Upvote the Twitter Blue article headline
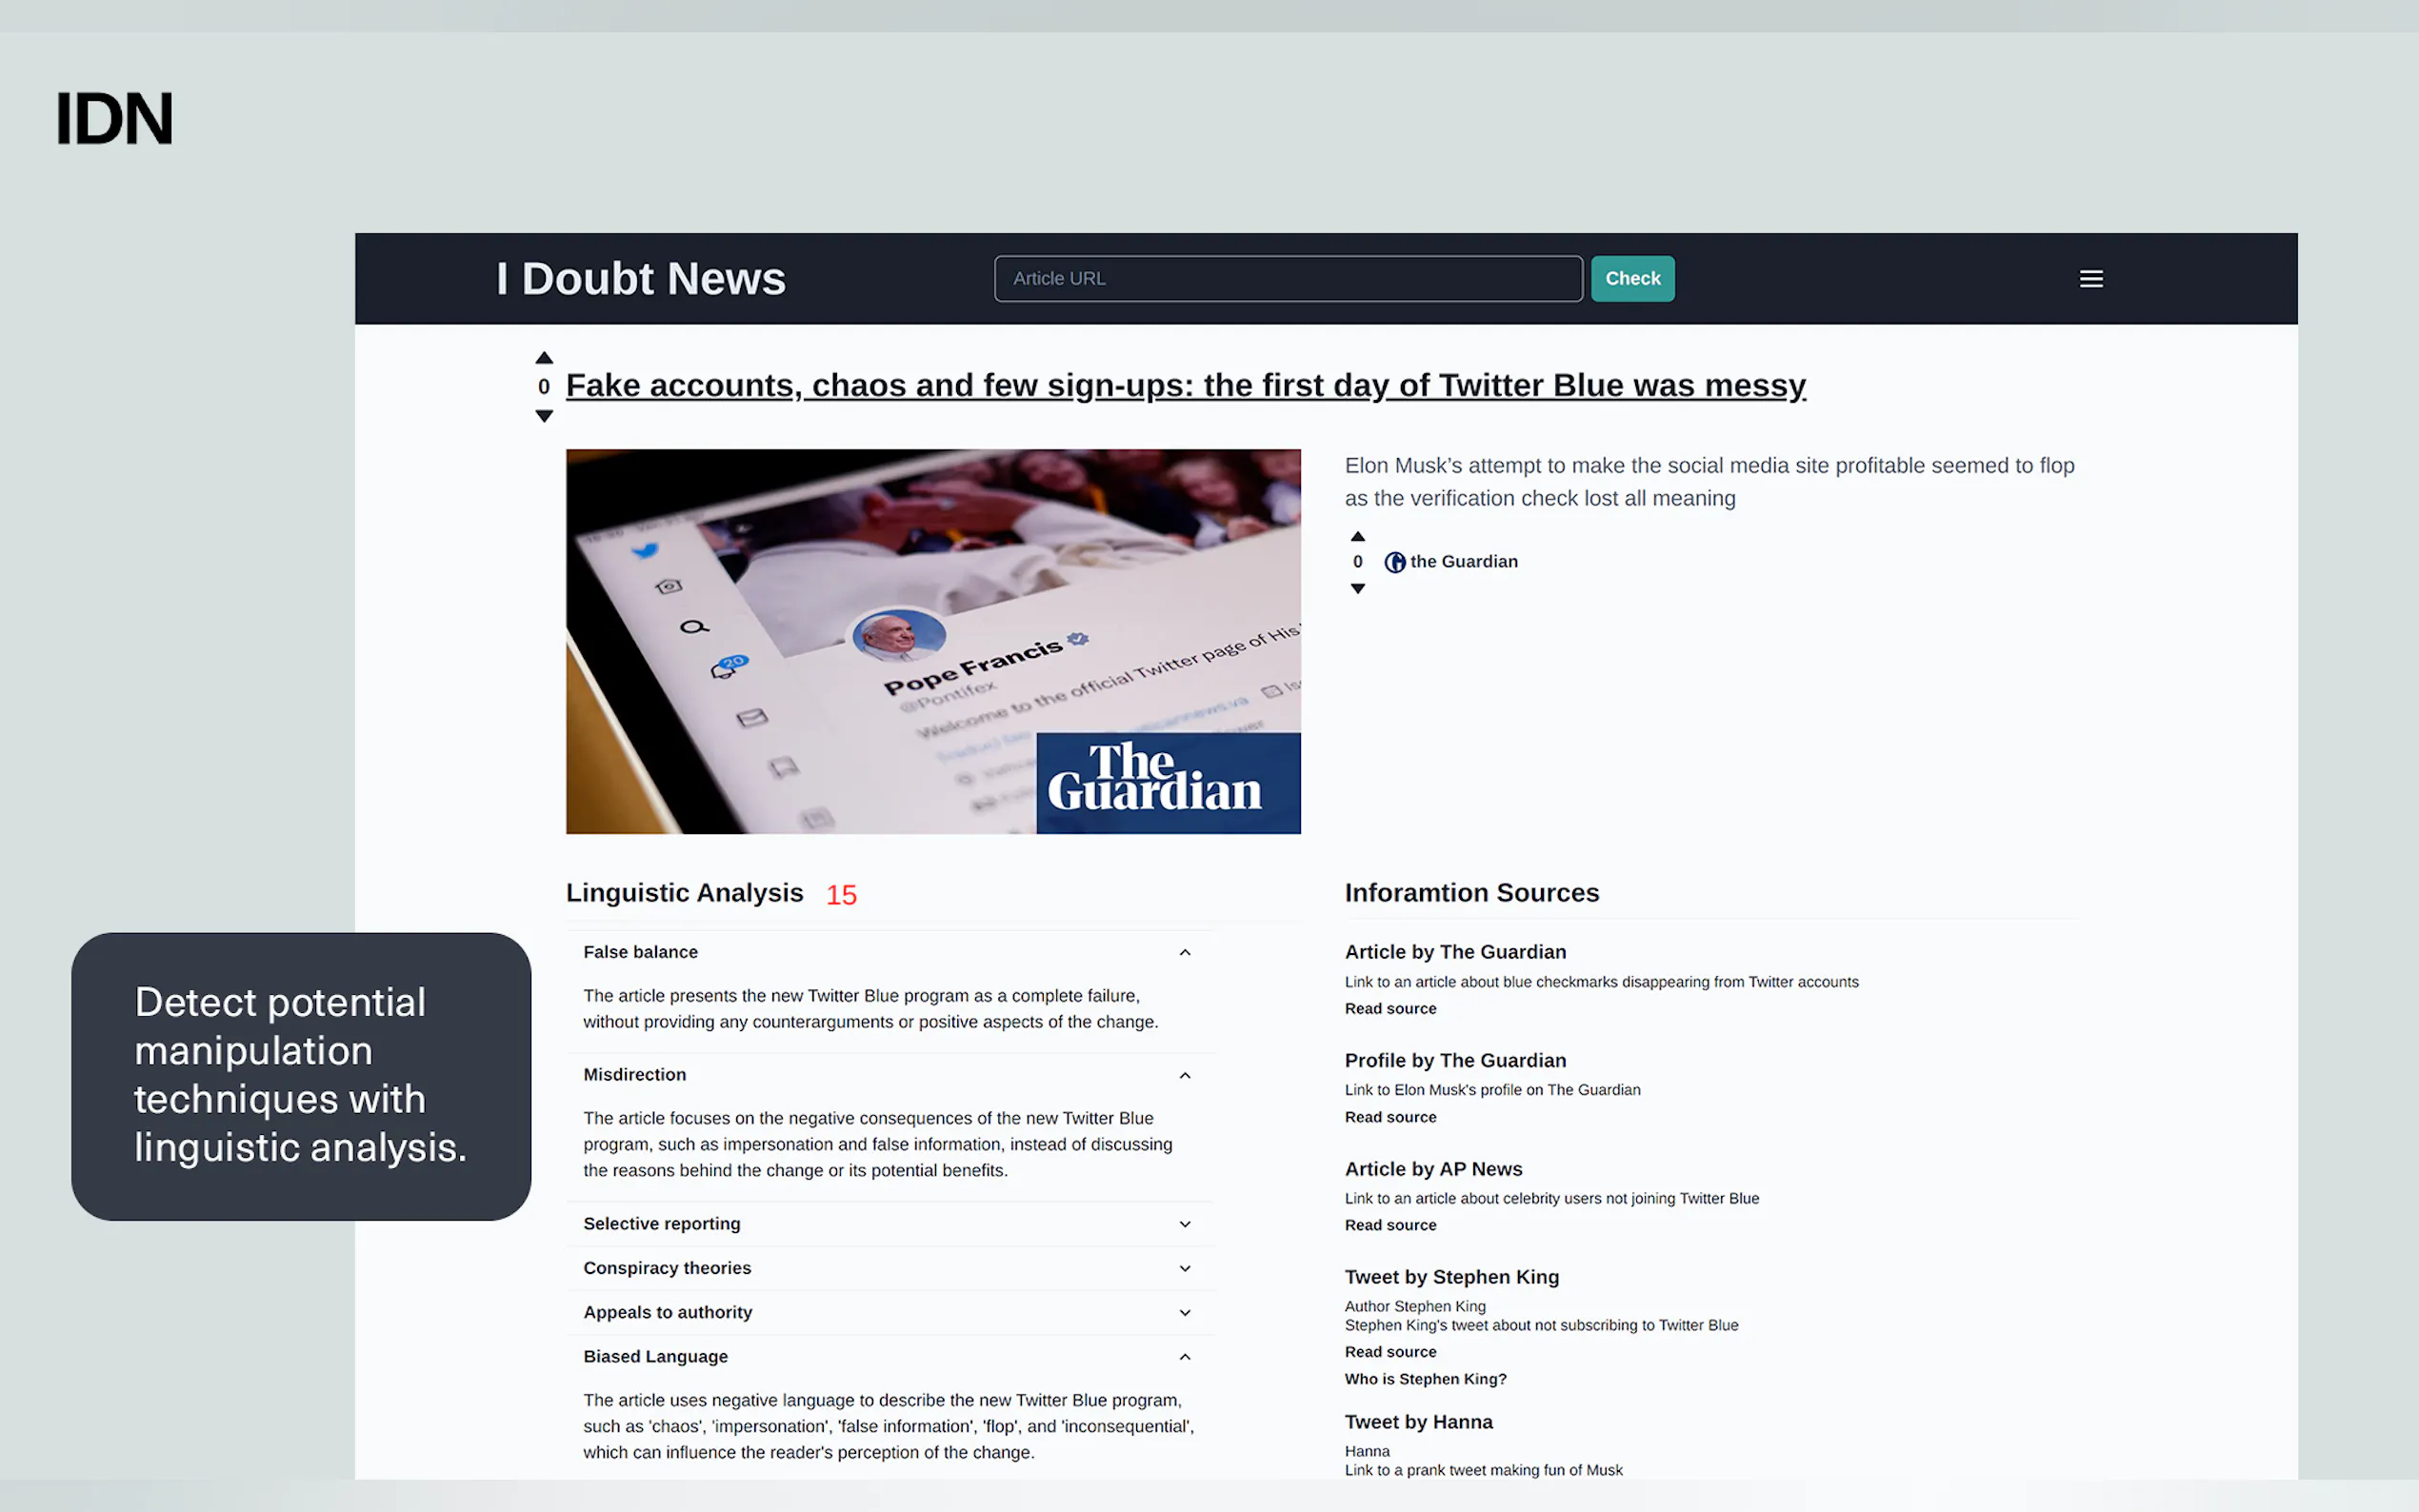This screenshot has width=2419, height=1512. [544, 358]
